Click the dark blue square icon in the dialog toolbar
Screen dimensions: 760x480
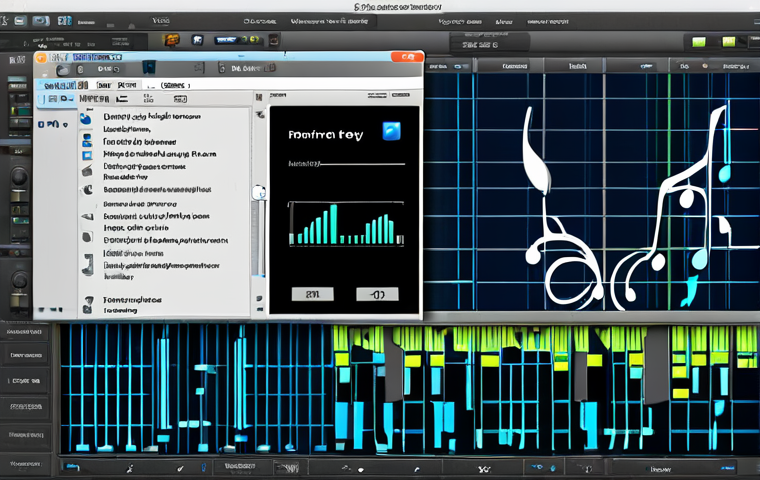pyautogui.click(x=148, y=67)
